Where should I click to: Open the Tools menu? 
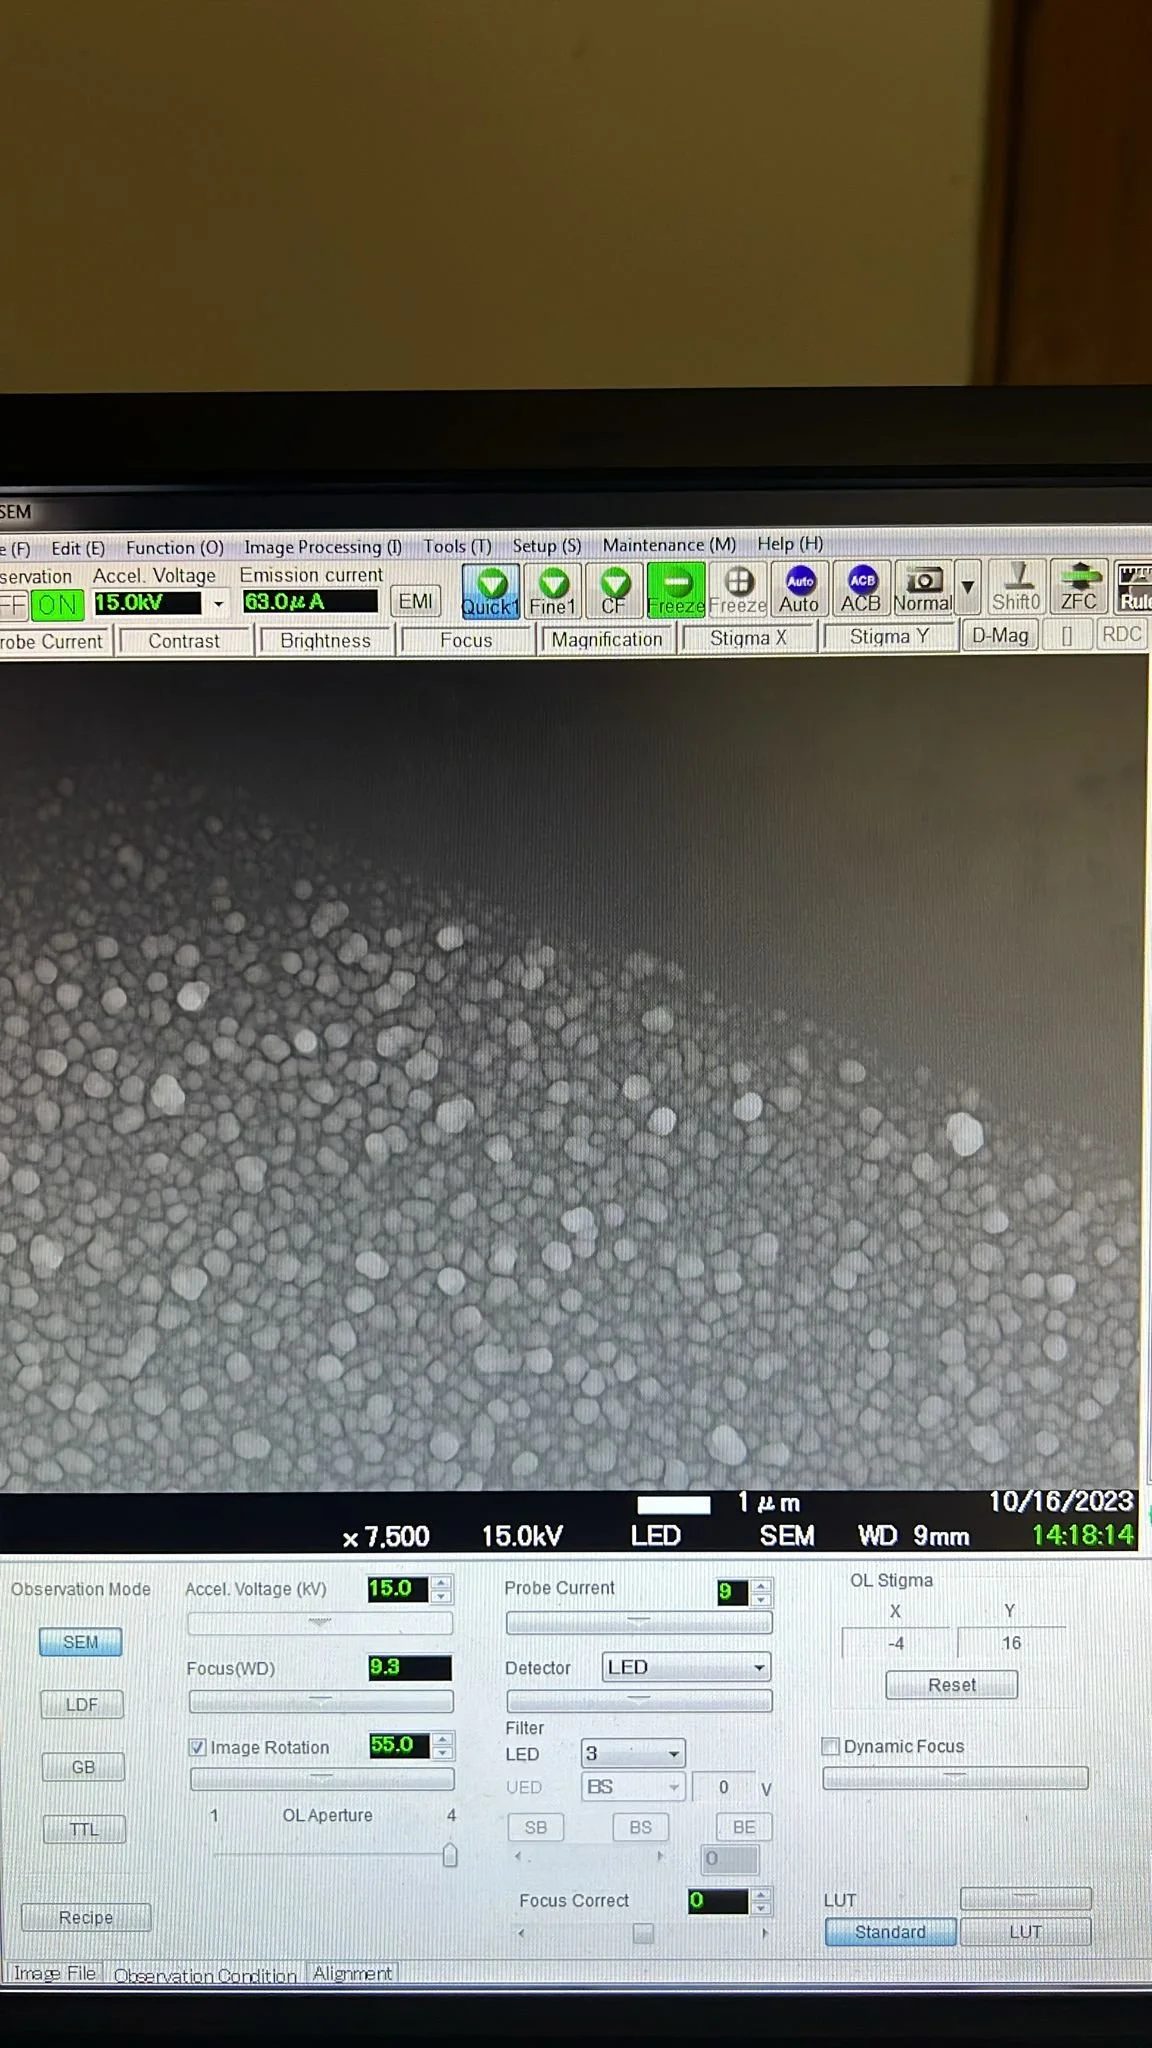[x=457, y=546]
